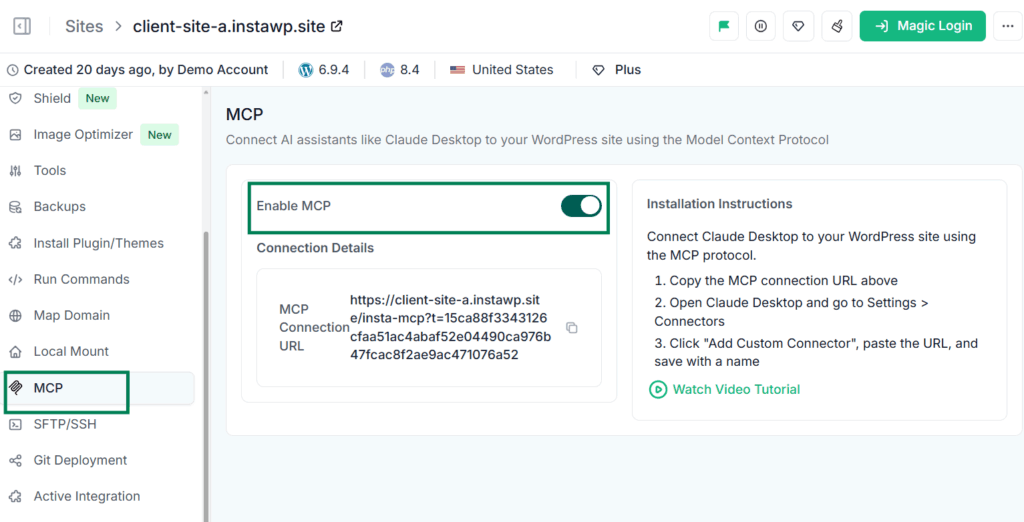The image size is (1024, 522).
Task: Open the three-dot more options menu
Action: (x=1008, y=26)
